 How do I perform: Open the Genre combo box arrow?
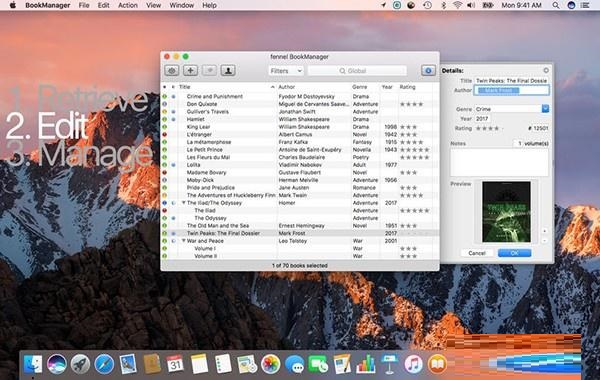tap(545, 109)
